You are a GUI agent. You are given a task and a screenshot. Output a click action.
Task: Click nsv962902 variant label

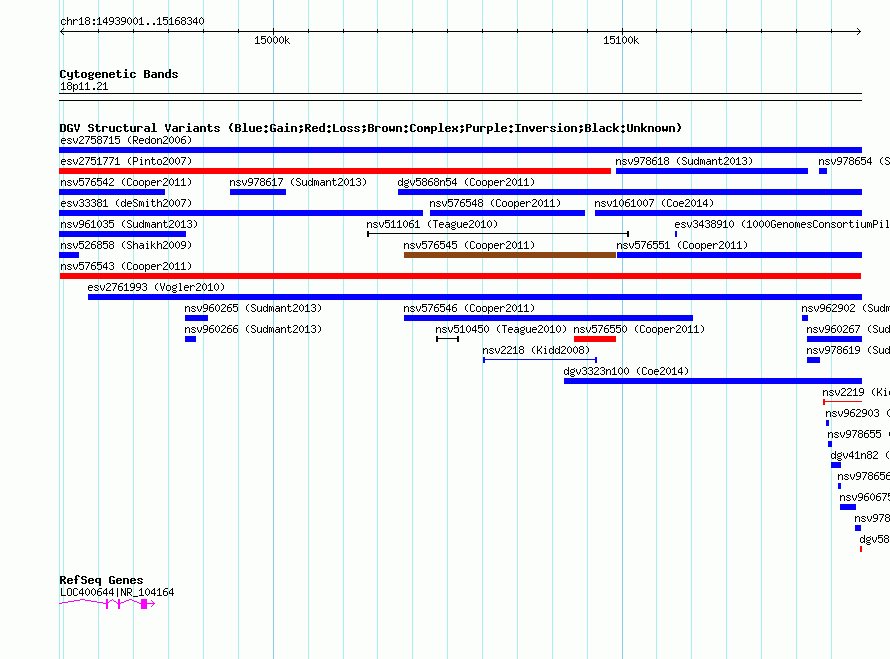845,308
